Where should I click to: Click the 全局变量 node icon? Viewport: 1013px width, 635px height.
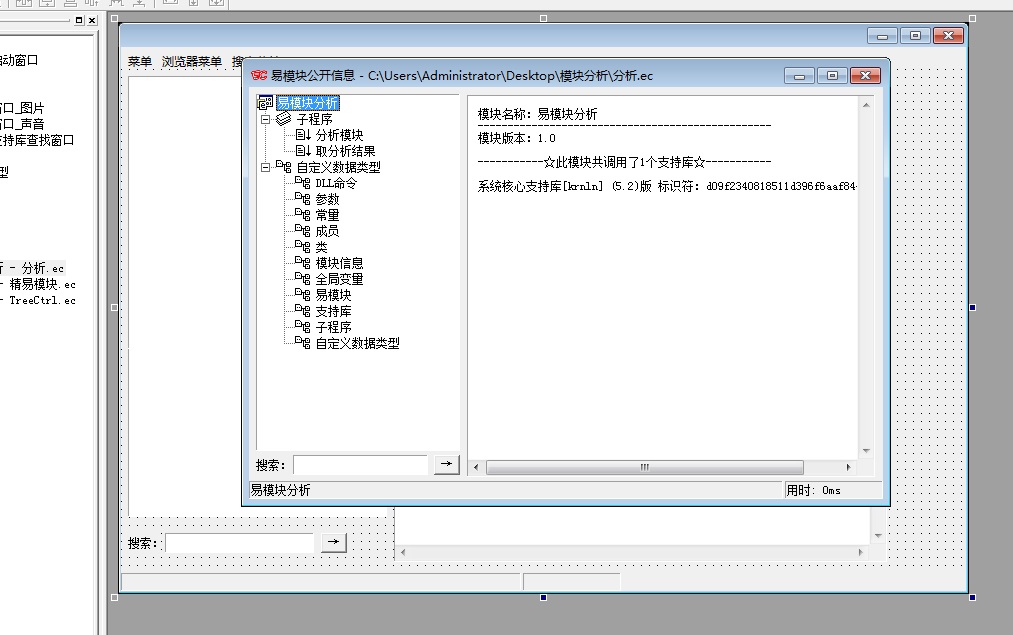tap(303, 279)
